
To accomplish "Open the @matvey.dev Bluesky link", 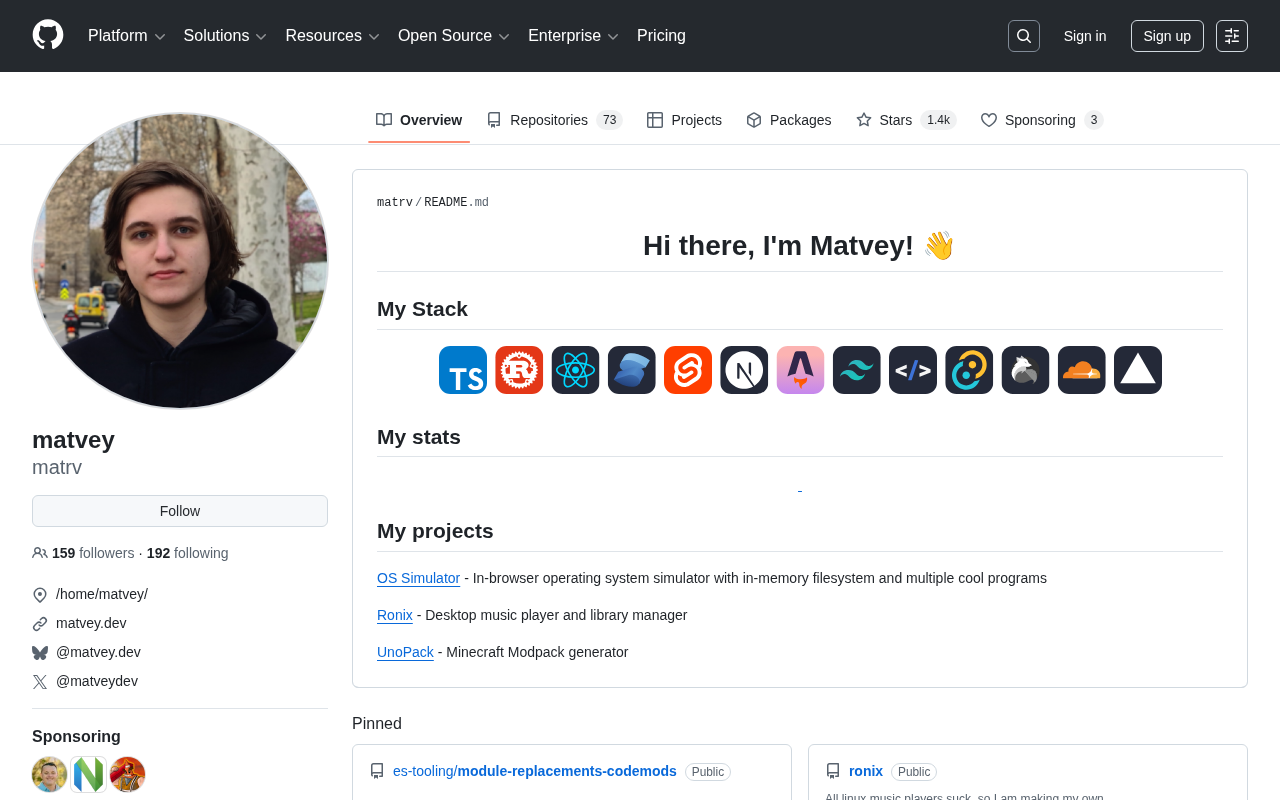I will (98, 652).
